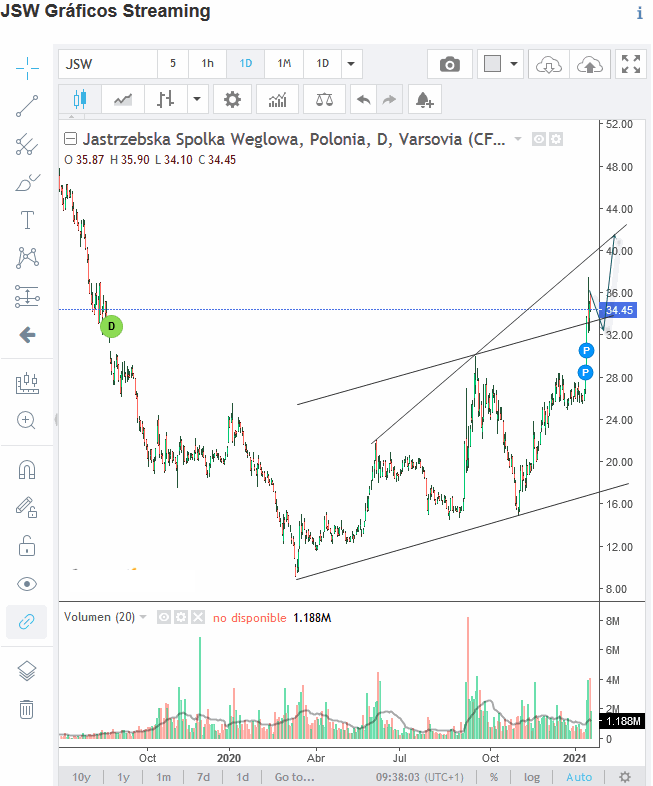Screen dimensions: 653x786
Task: Open Volumen indicator settings gear
Action: tap(181, 617)
